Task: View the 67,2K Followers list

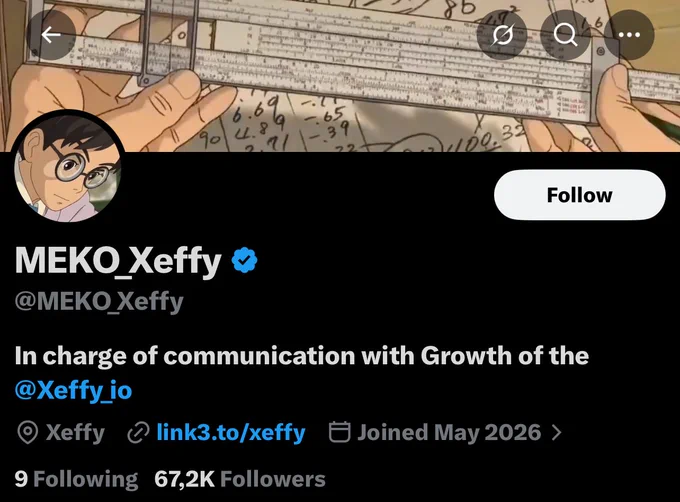Action: point(240,479)
